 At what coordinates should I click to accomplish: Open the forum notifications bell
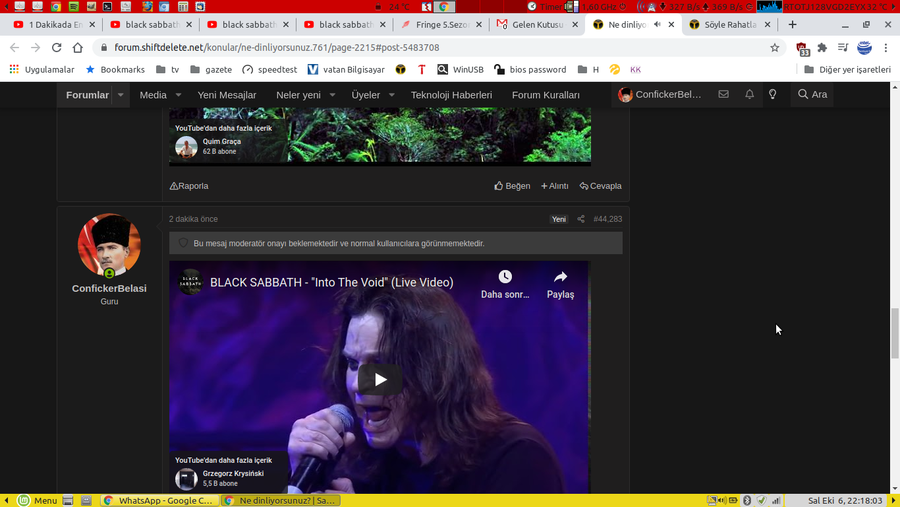(749, 94)
